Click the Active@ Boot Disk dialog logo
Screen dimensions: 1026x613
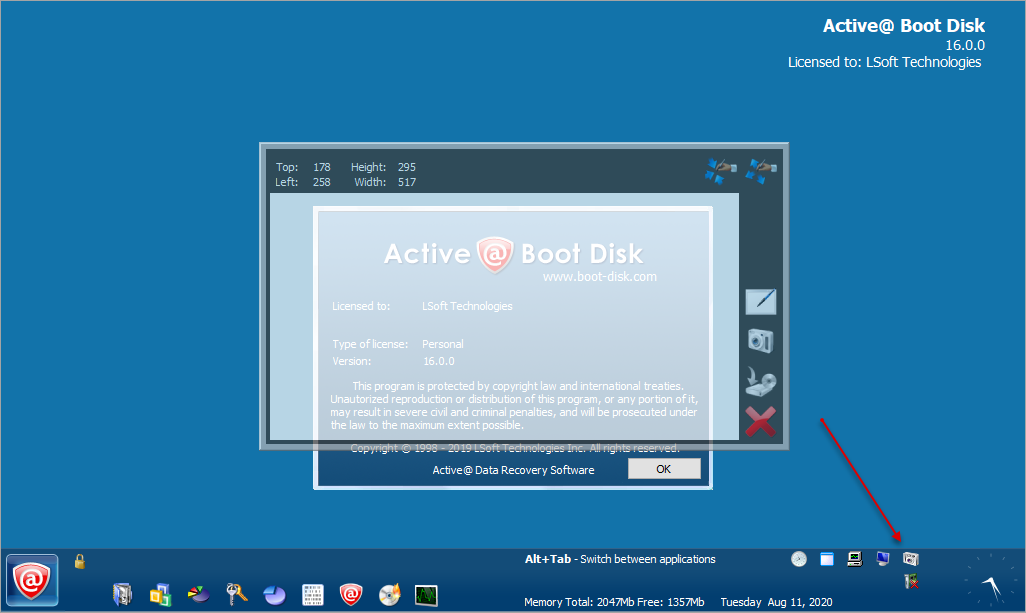[514, 254]
